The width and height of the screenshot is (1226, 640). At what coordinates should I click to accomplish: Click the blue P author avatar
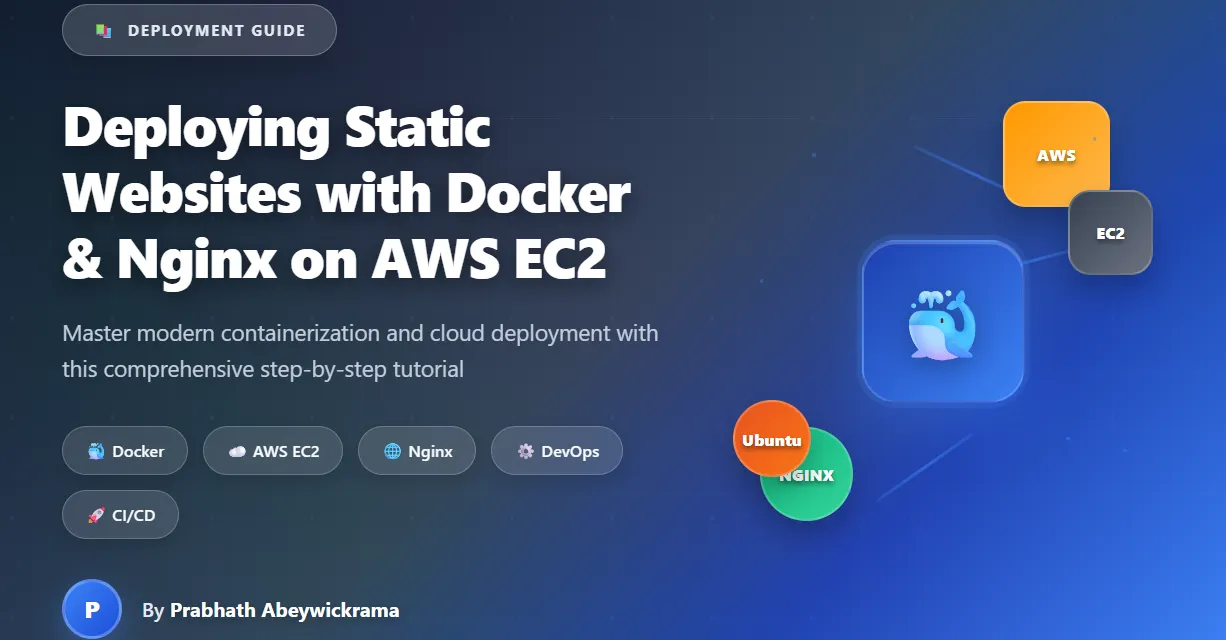(92, 608)
